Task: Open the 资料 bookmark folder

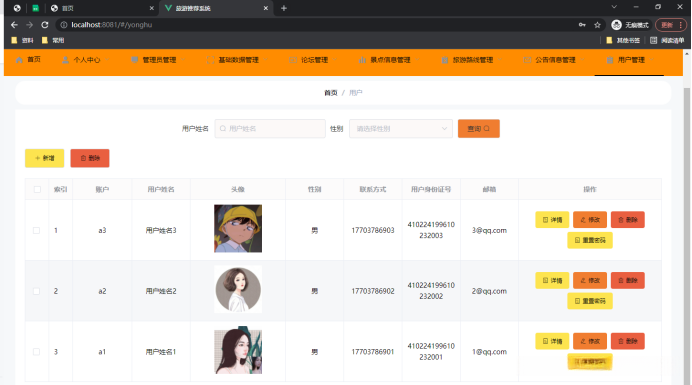Action: tap(22, 40)
